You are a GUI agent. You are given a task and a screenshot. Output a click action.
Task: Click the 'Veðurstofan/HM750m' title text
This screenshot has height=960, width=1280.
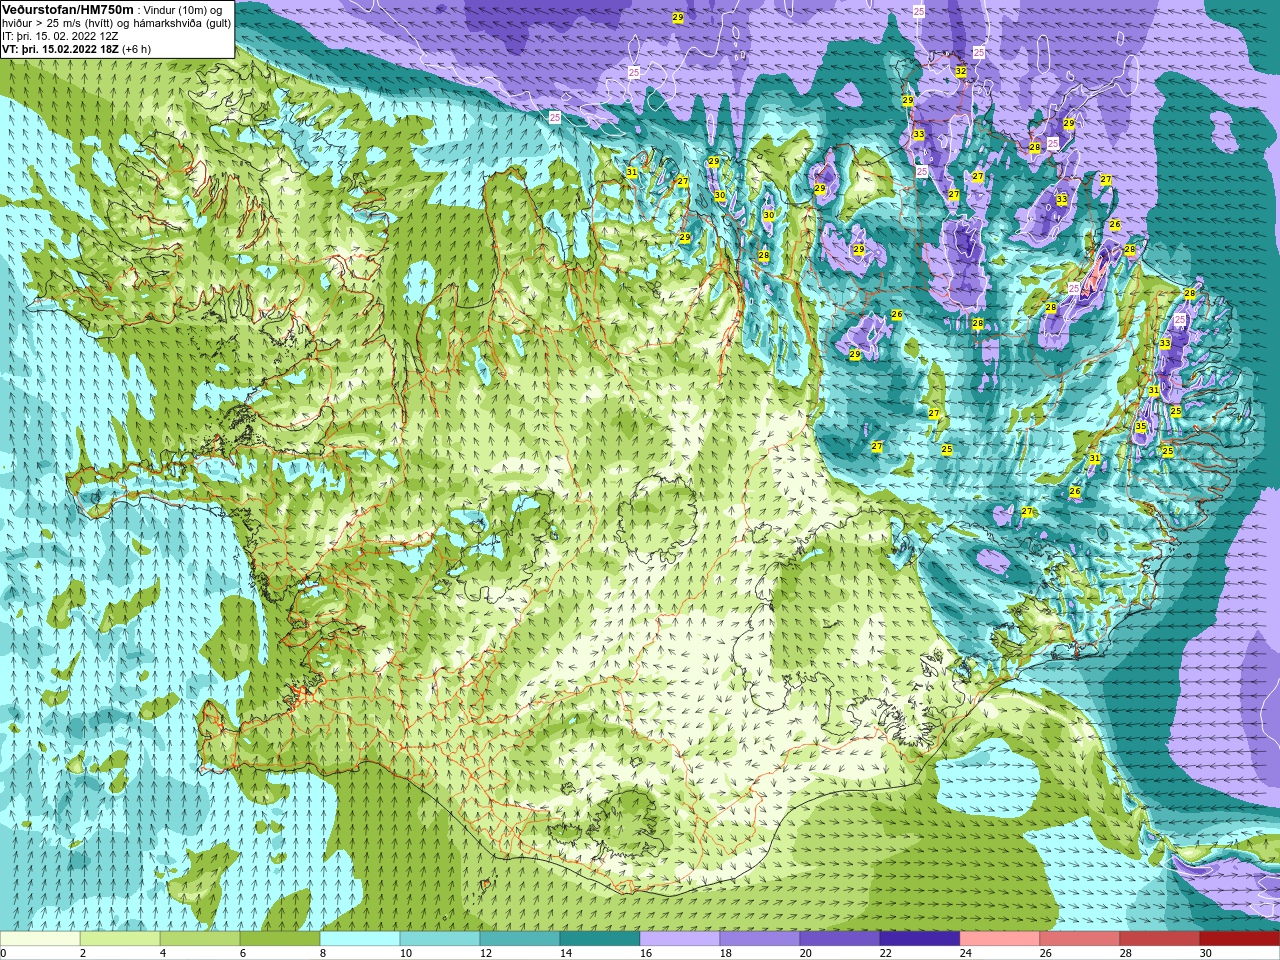click(x=68, y=9)
